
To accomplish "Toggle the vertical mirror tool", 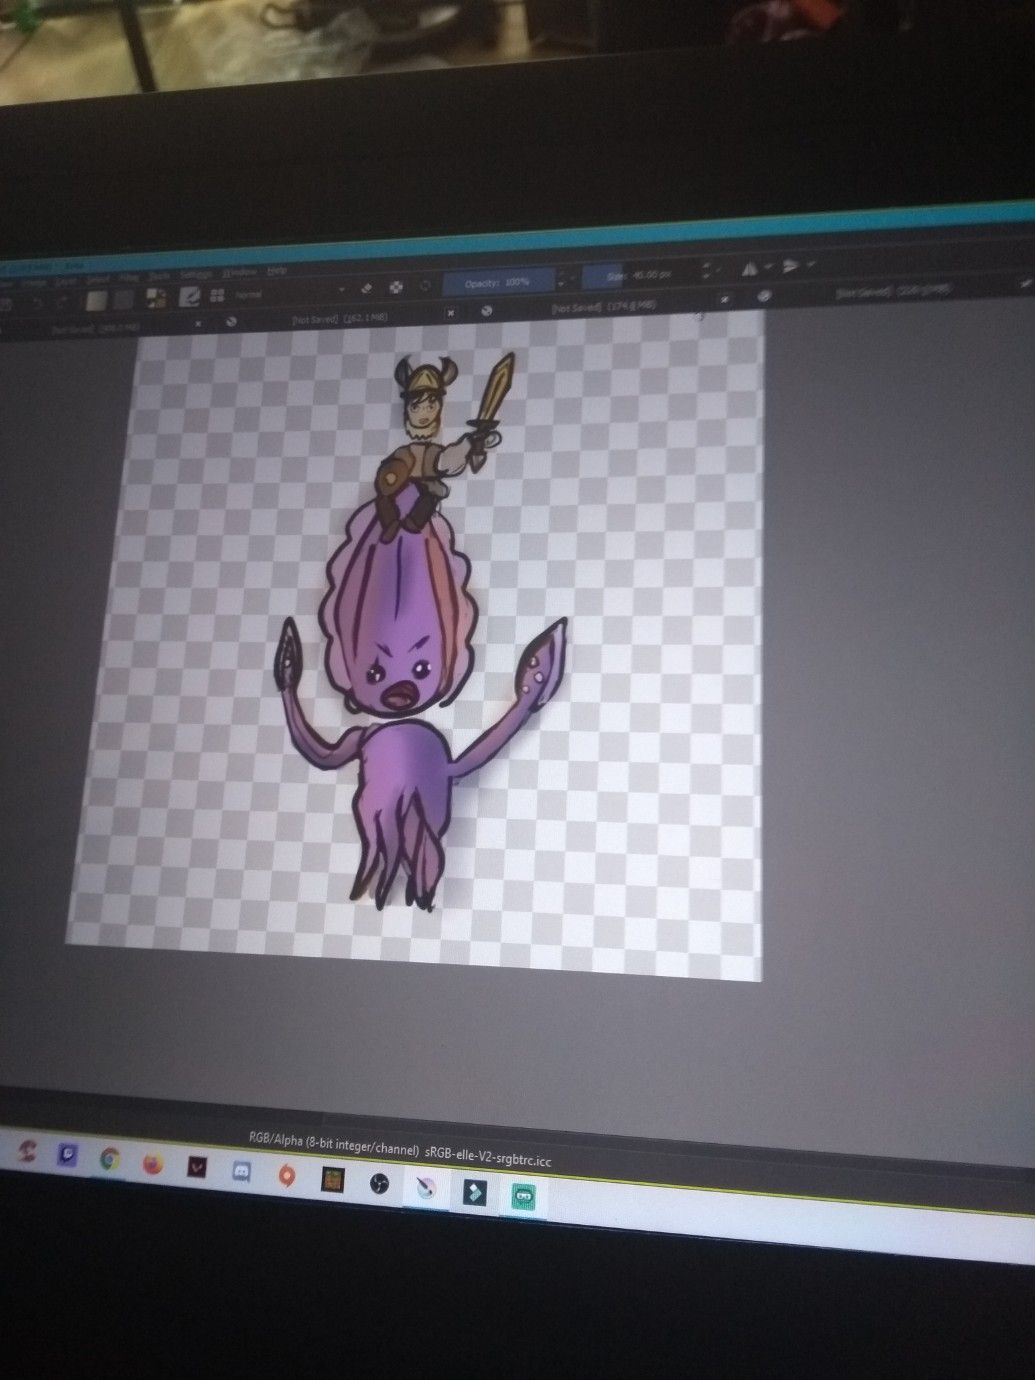I will pyautogui.click(x=789, y=266).
